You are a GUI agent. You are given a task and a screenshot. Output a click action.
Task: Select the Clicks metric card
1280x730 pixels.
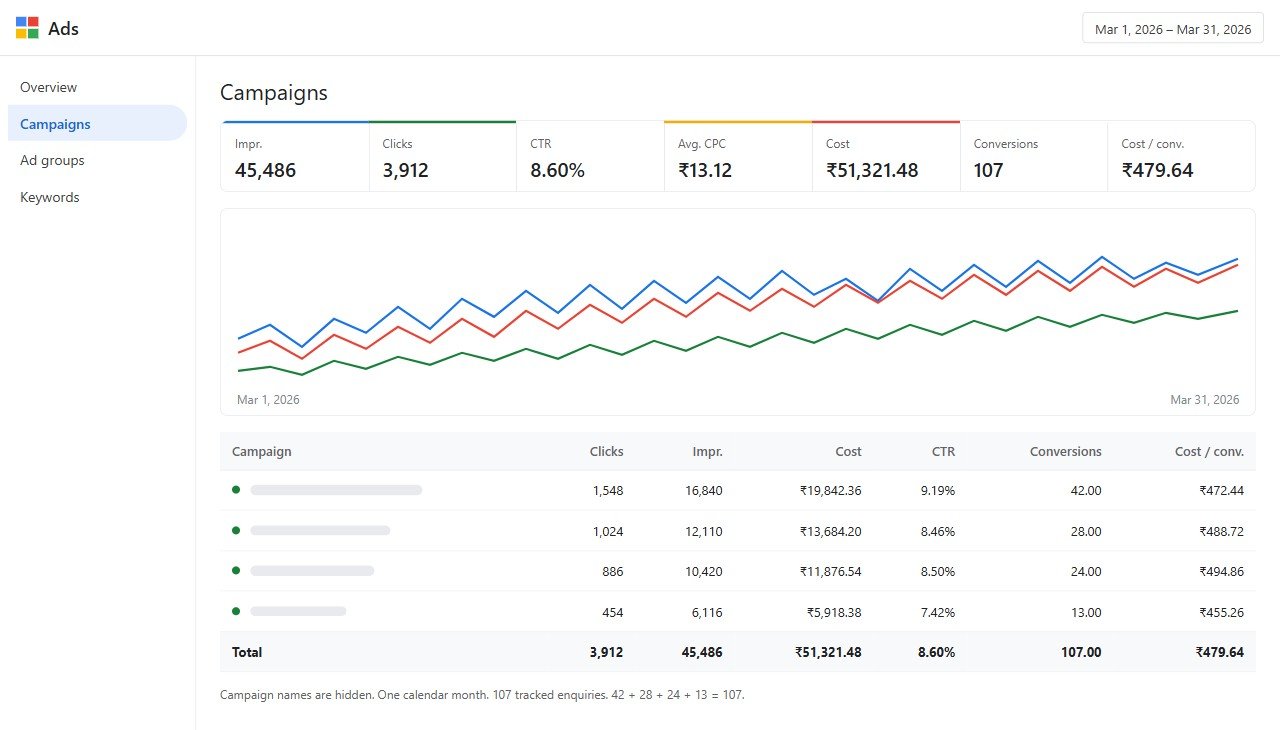(x=443, y=156)
